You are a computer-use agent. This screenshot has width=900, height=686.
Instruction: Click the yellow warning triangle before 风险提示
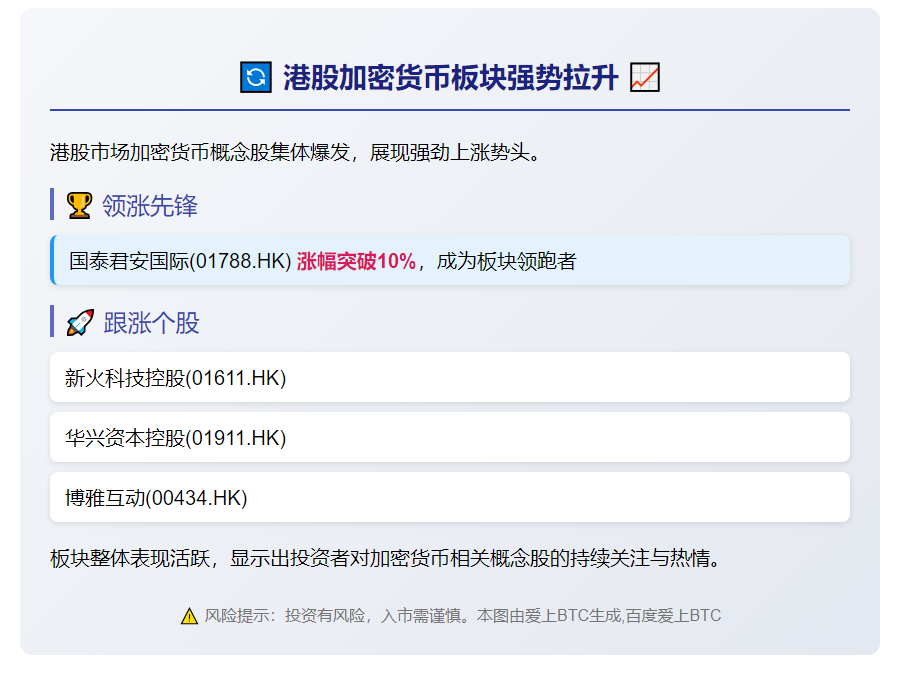(x=189, y=616)
